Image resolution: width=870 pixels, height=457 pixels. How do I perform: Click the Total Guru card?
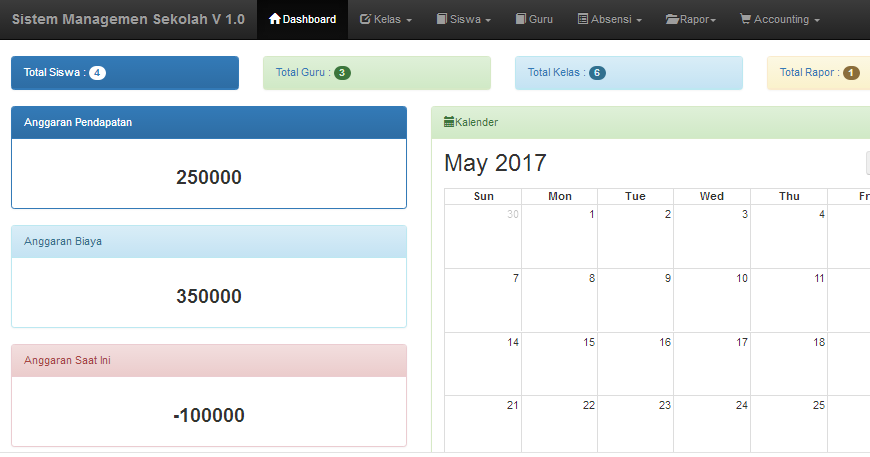pyautogui.click(x=377, y=73)
